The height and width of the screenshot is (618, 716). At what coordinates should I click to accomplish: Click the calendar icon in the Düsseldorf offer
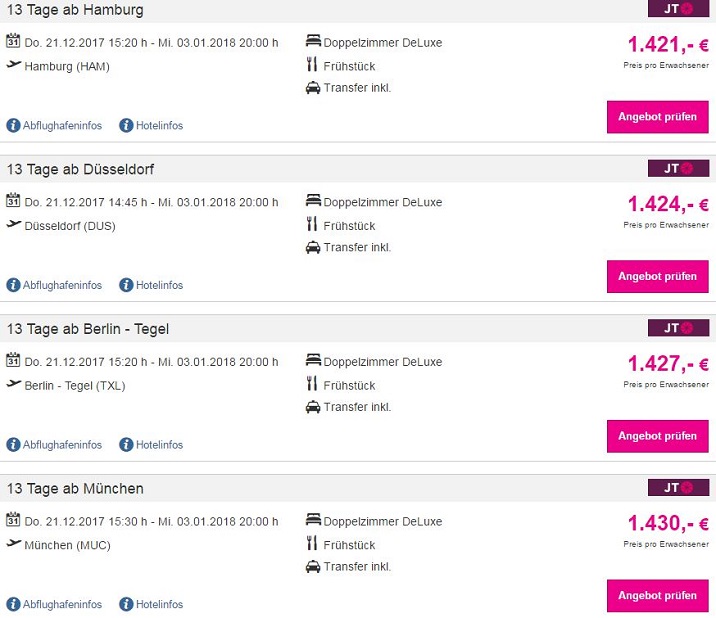tap(14, 201)
